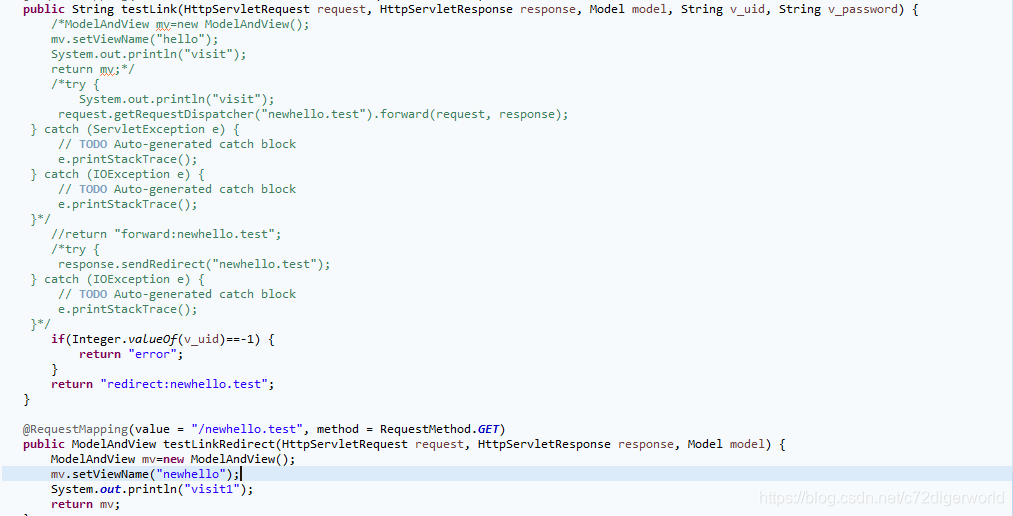1013x516 pixels.
Task: Click the "catch (ServletException e)" line
Action: (x=134, y=129)
